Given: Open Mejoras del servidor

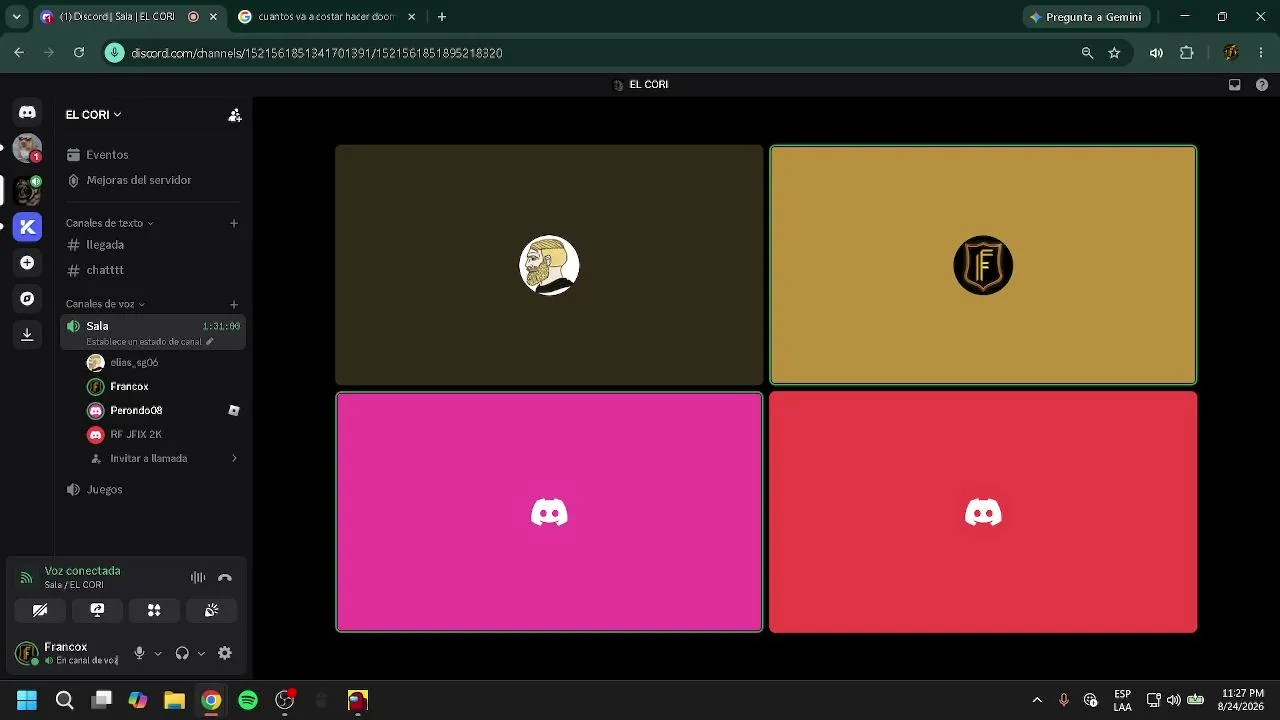Looking at the screenshot, I should click(x=153, y=180).
